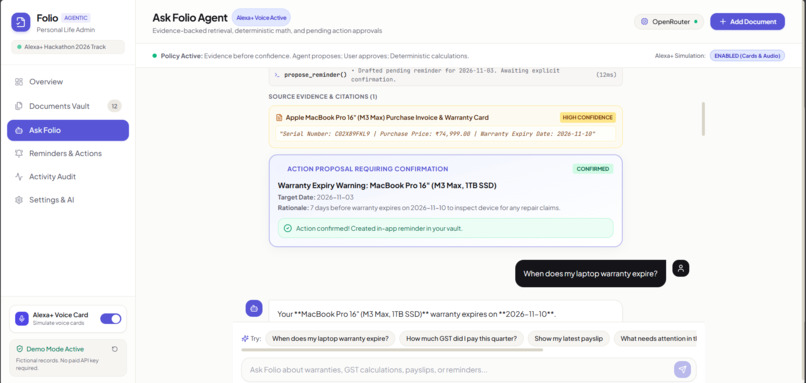Click the AGENTIC badge next to Folio

[76, 18]
